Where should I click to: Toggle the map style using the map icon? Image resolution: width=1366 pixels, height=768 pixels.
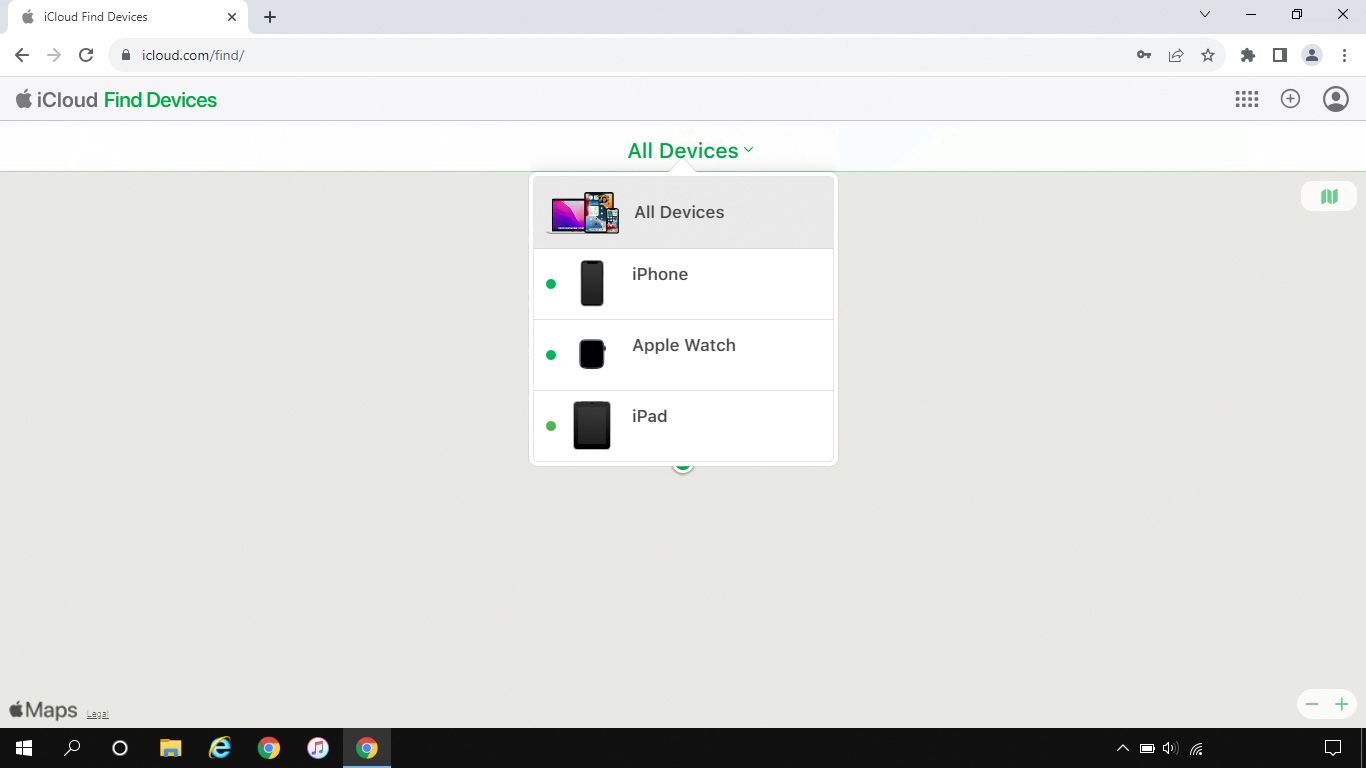1328,195
